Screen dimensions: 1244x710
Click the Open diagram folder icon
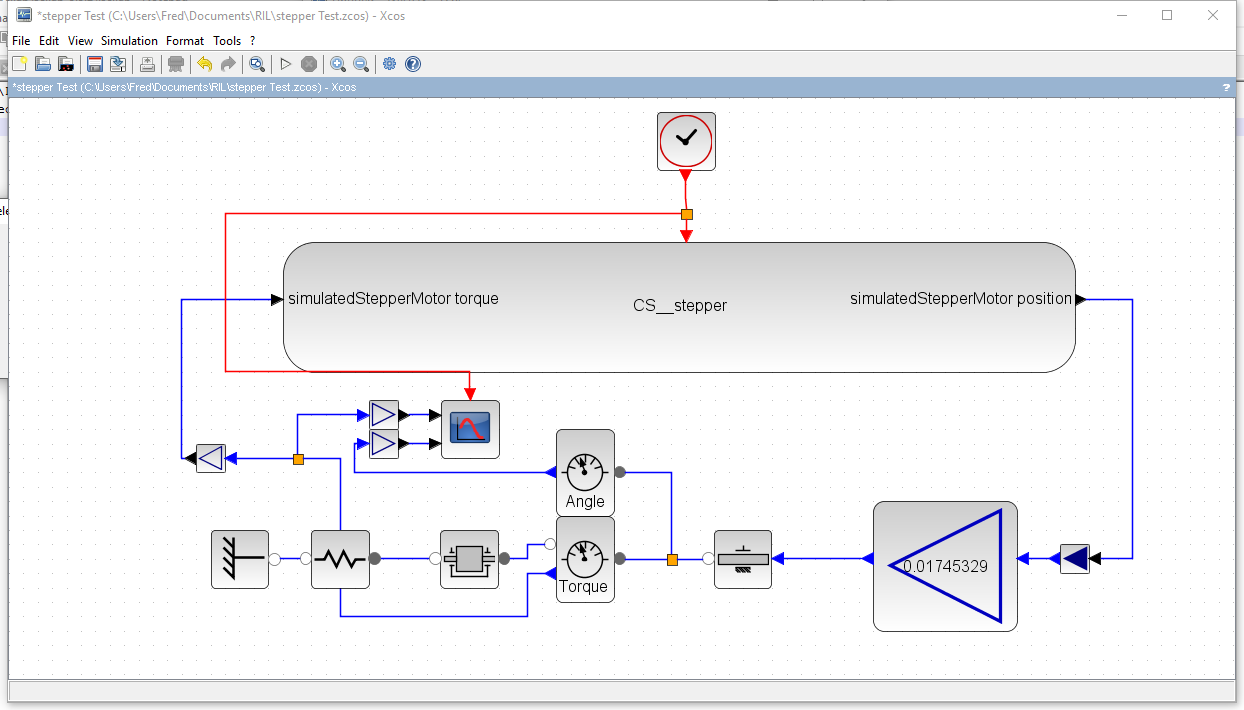click(x=43, y=64)
